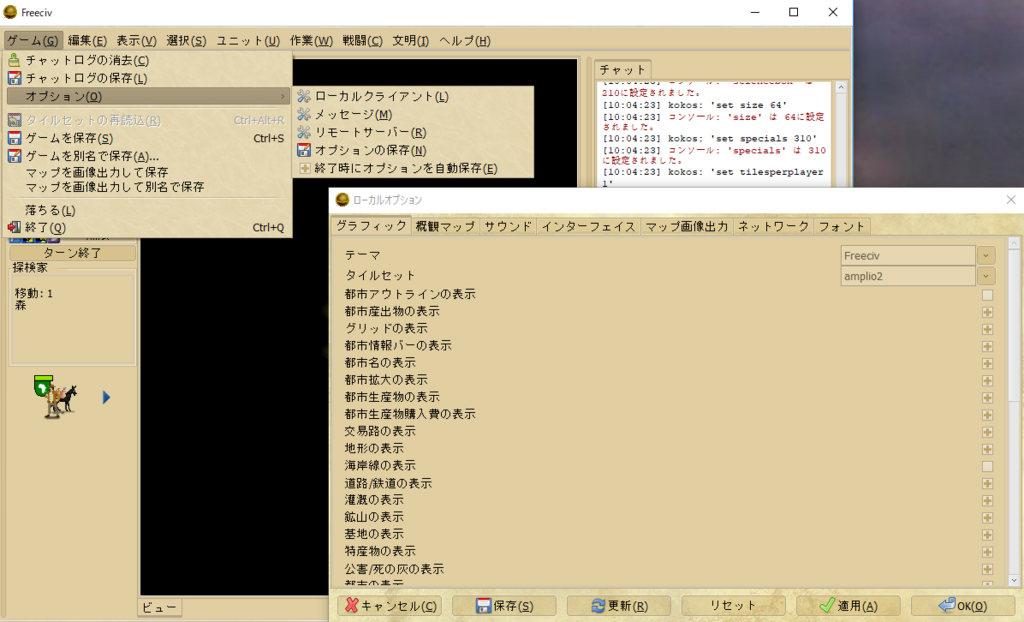Click chat scrollbar up arrow
The image size is (1024, 622).
[841, 88]
